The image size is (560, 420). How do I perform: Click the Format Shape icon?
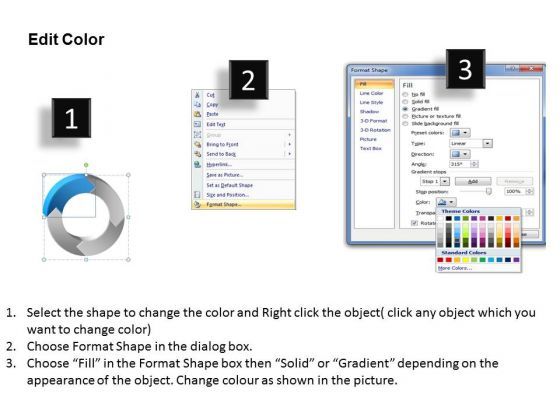click(x=197, y=205)
